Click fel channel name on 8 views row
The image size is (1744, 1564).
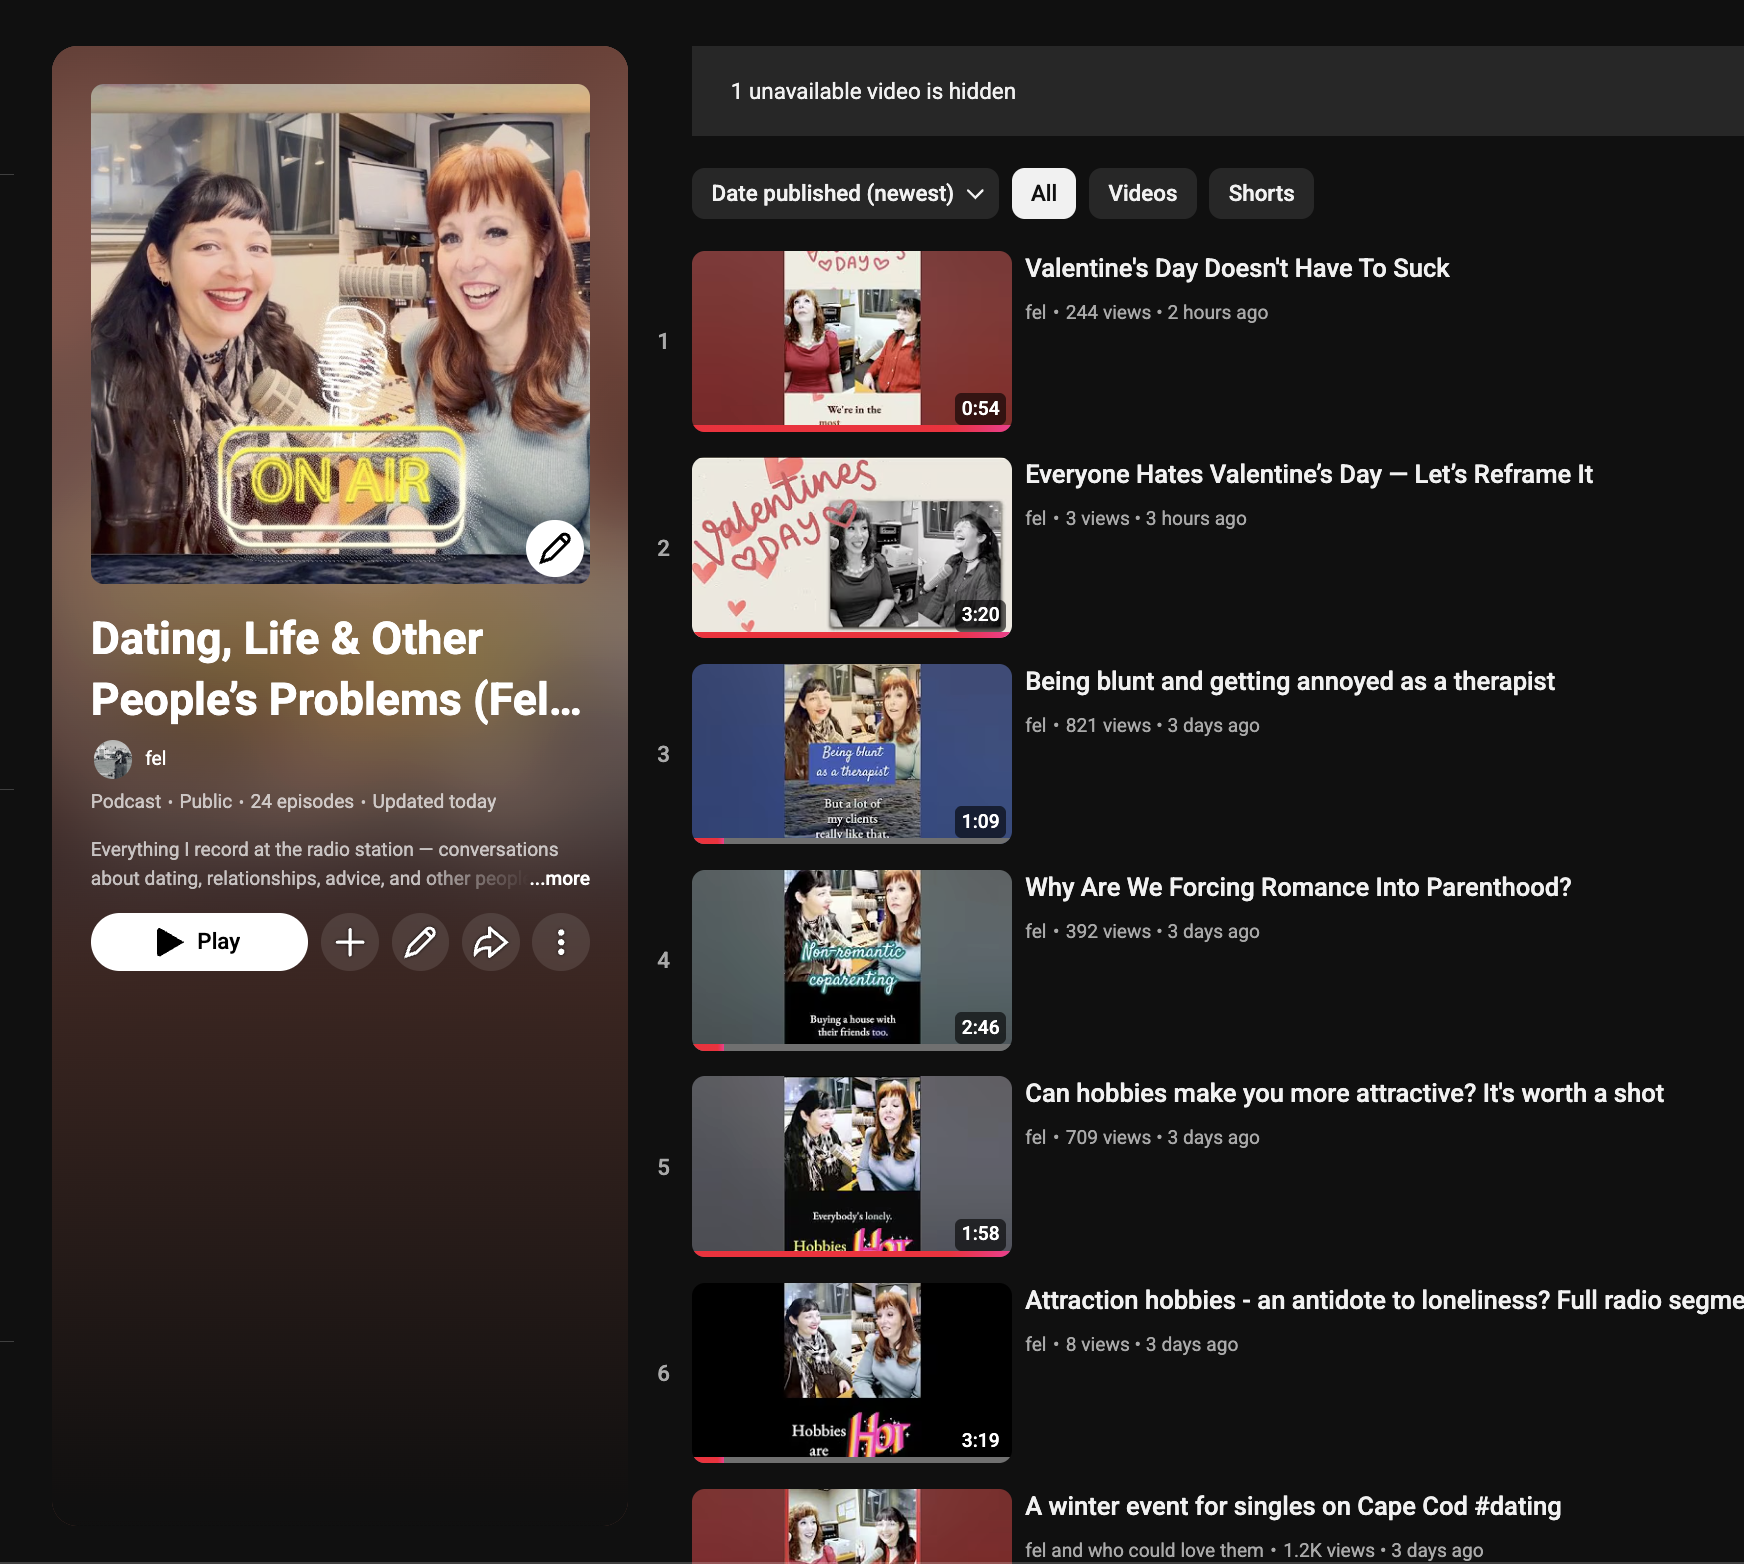click(x=1035, y=1344)
